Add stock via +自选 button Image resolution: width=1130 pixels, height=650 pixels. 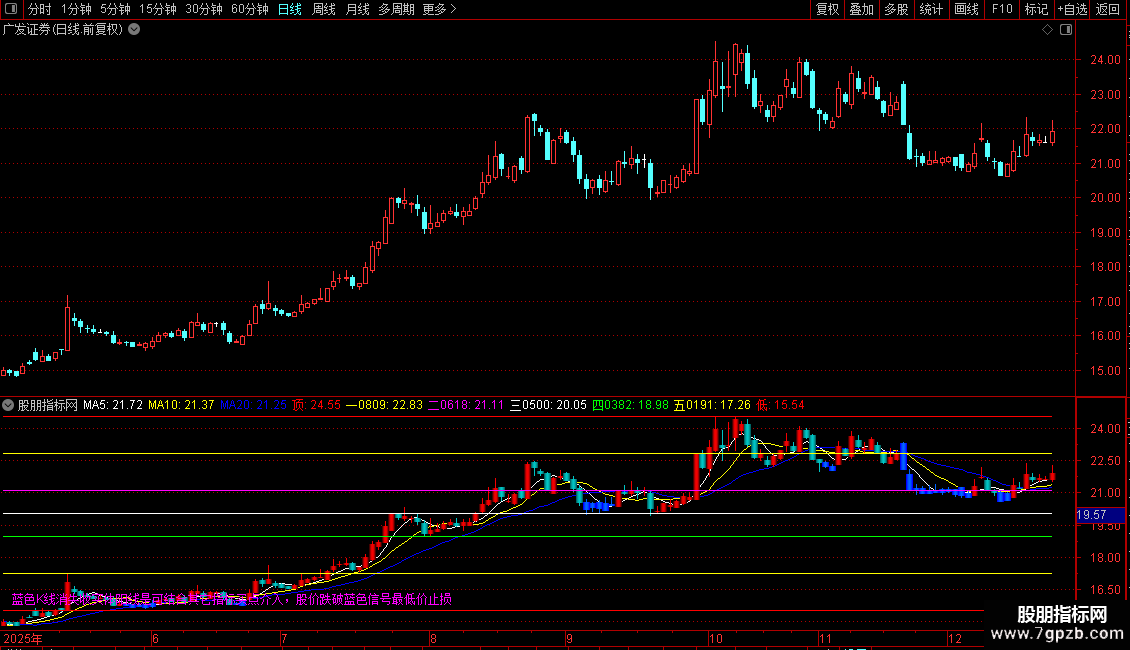pos(1072,10)
